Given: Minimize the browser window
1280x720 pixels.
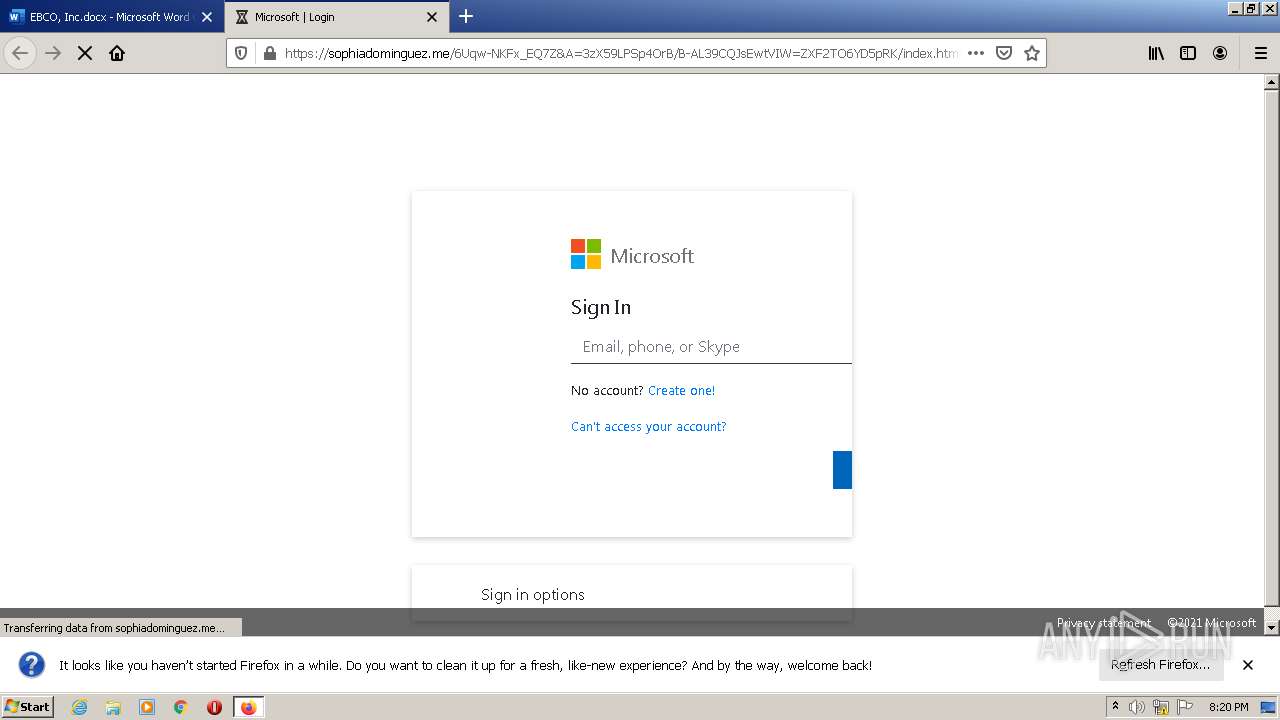Looking at the screenshot, I should coord(1235,8).
